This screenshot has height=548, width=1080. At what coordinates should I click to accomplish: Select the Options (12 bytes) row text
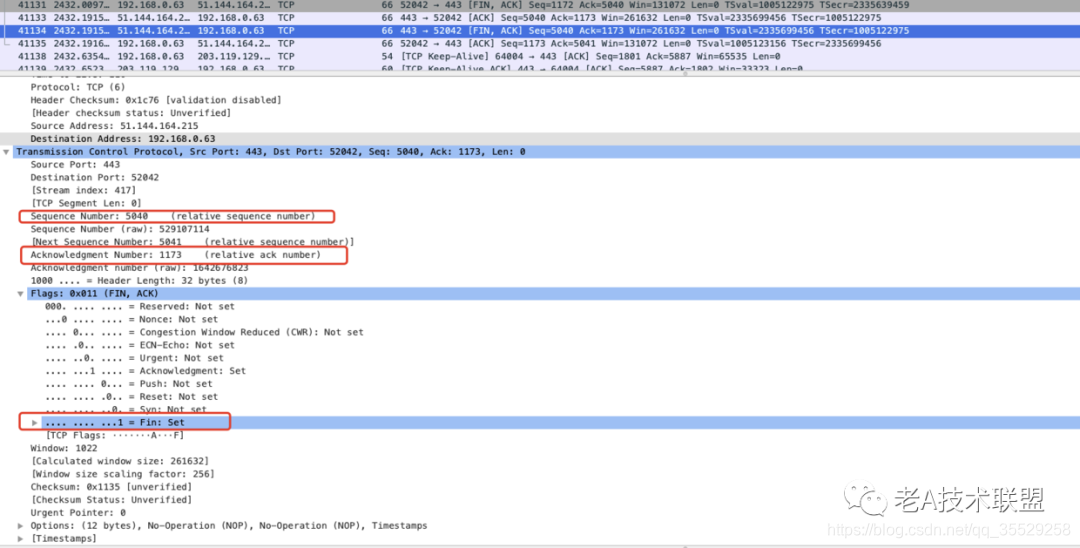[229, 526]
